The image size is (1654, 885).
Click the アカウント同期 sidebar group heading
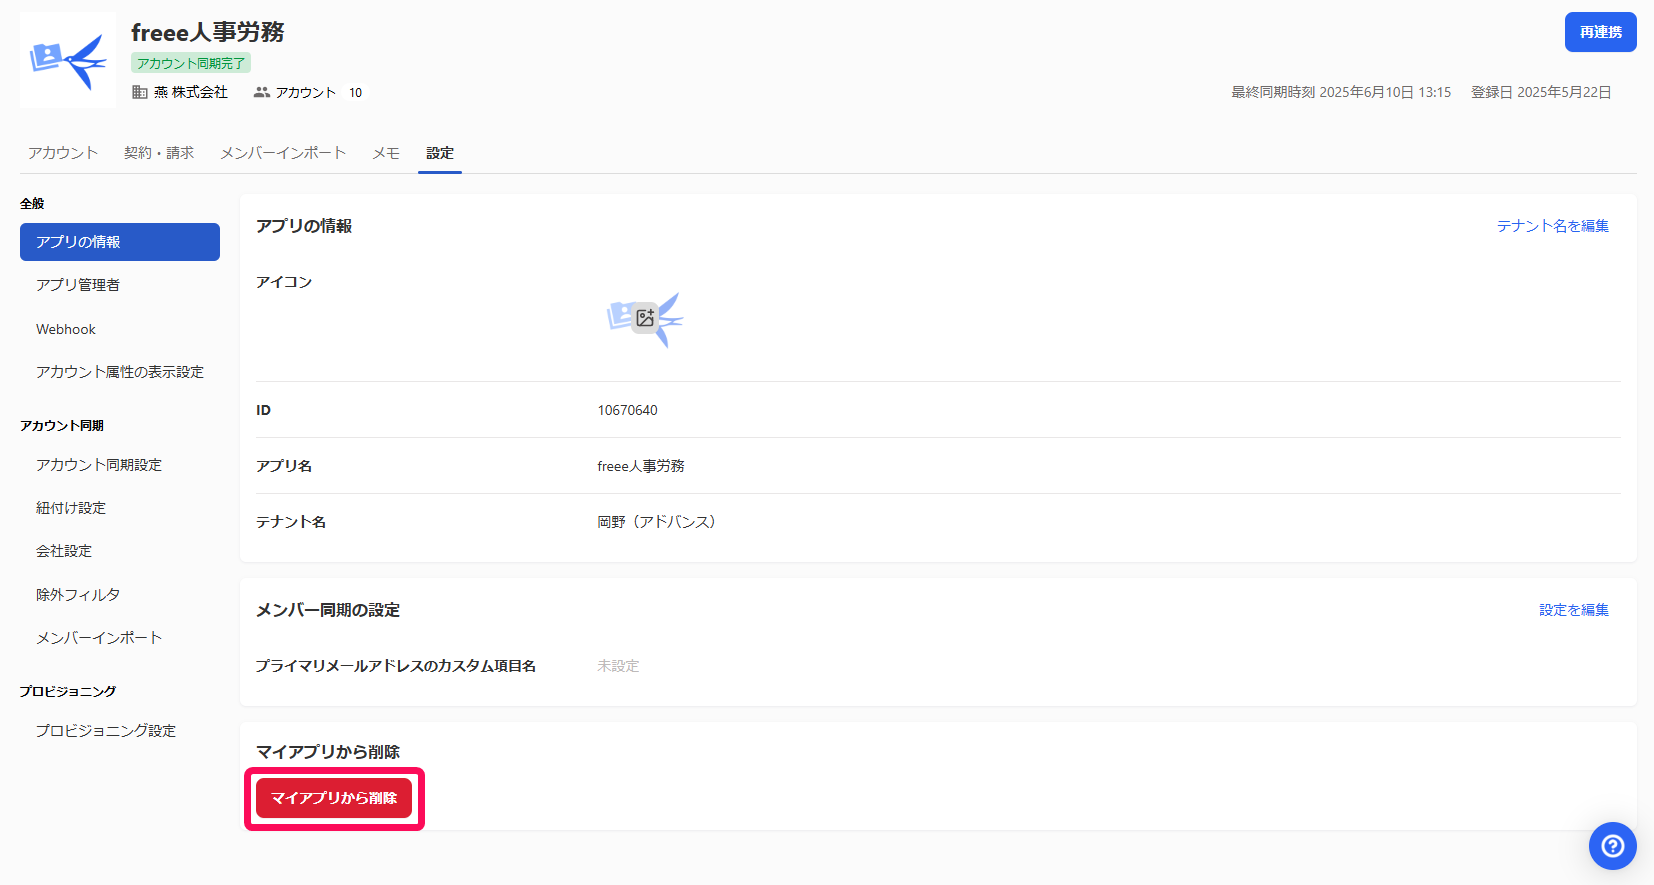(x=62, y=425)
